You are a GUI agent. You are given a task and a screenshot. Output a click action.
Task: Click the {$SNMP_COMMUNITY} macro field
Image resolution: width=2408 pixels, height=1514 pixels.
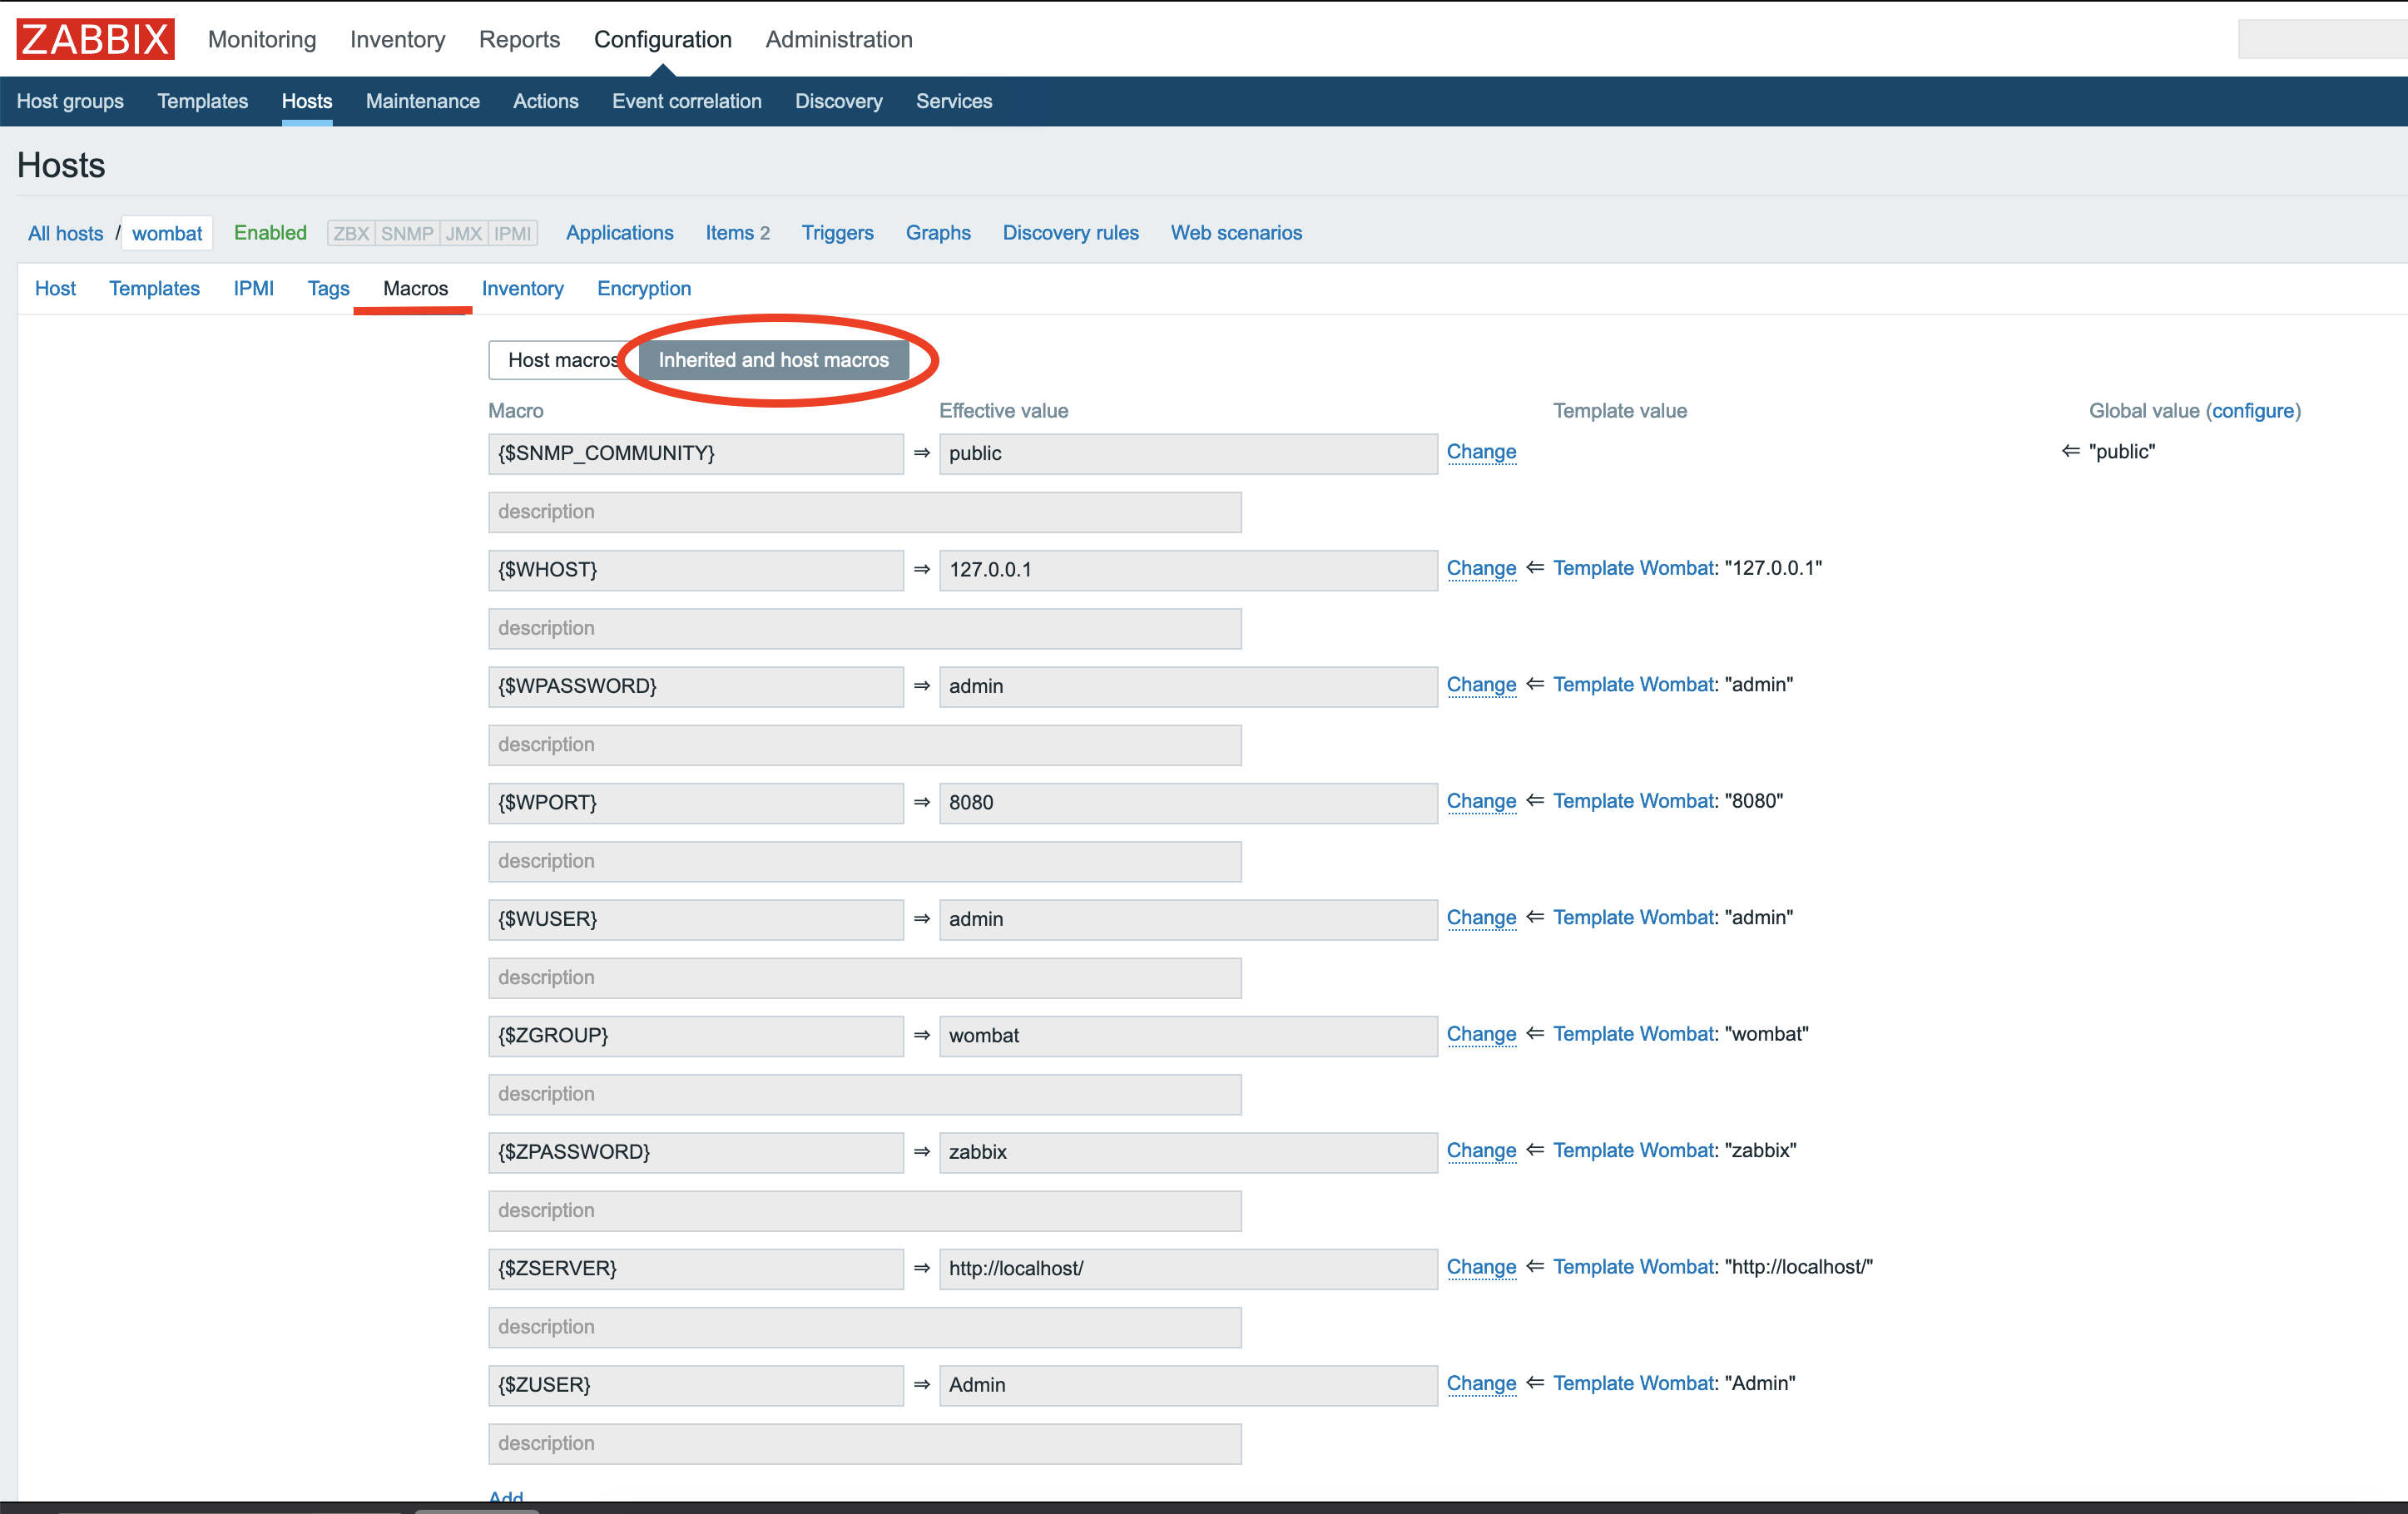click(x=696, y=453)
